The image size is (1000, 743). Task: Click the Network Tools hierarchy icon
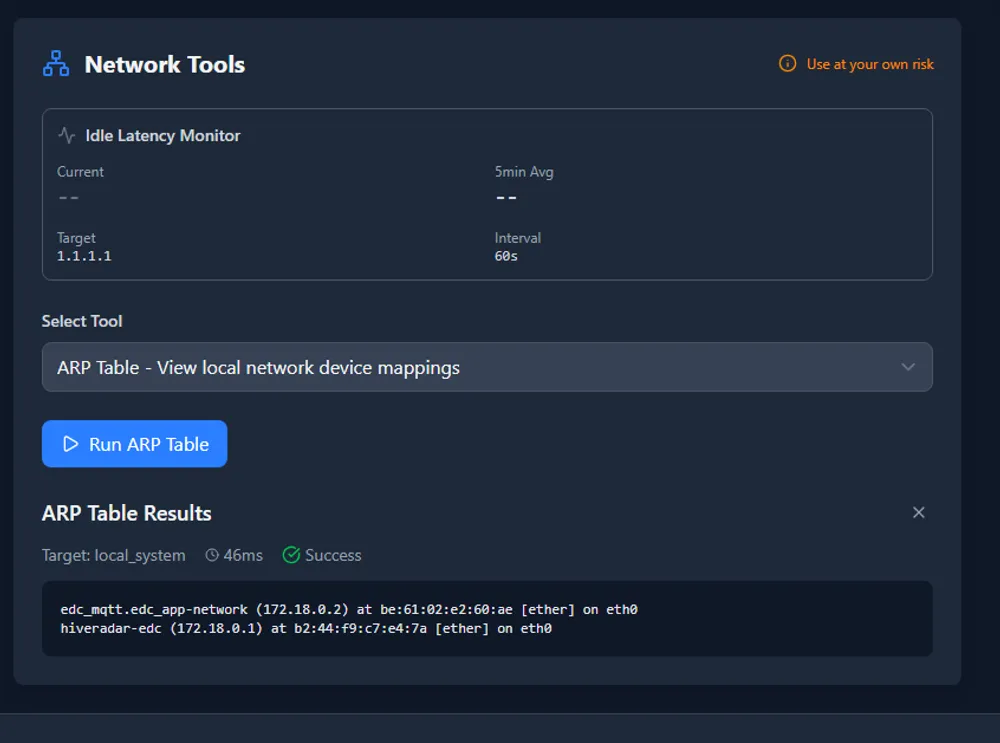[x=56, y=62]
